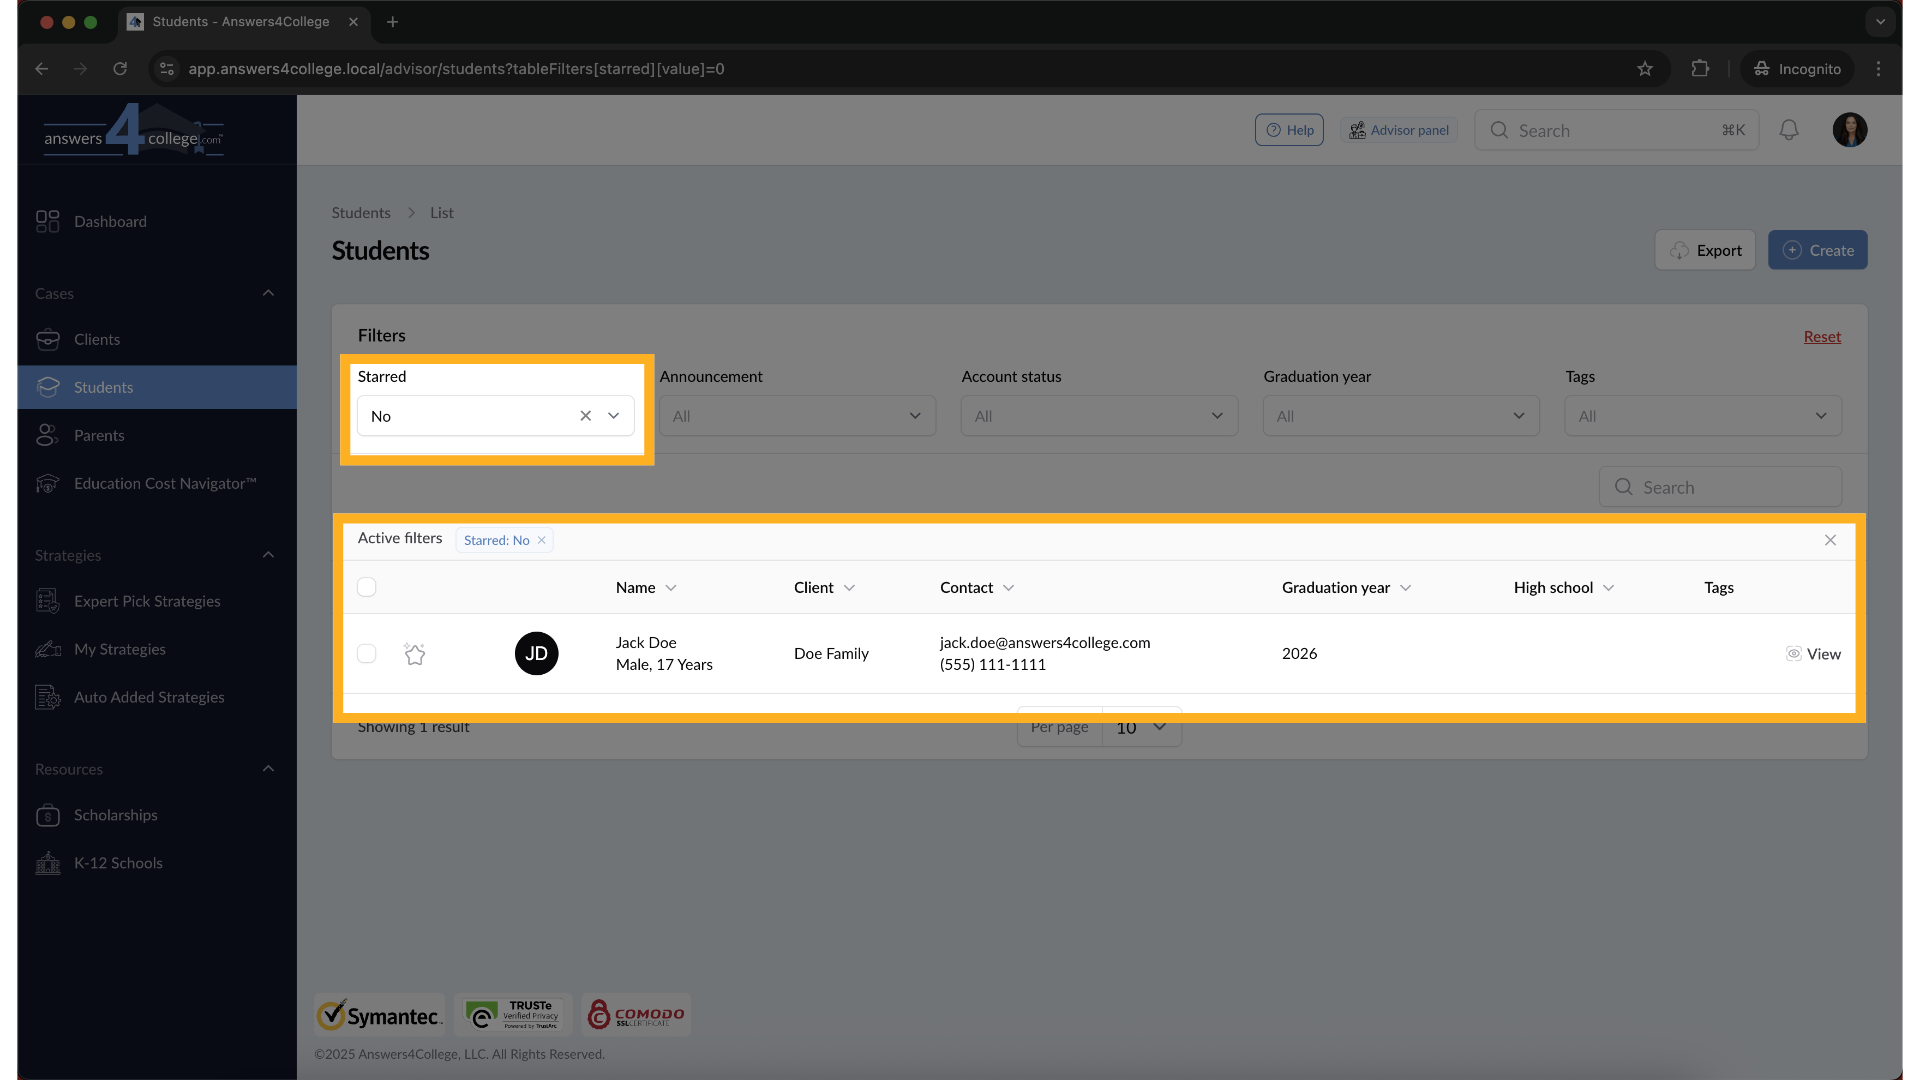
Task: Go to K-12 Schools in the sidebar
Action: pyautogui.click(x=117, y=863)
